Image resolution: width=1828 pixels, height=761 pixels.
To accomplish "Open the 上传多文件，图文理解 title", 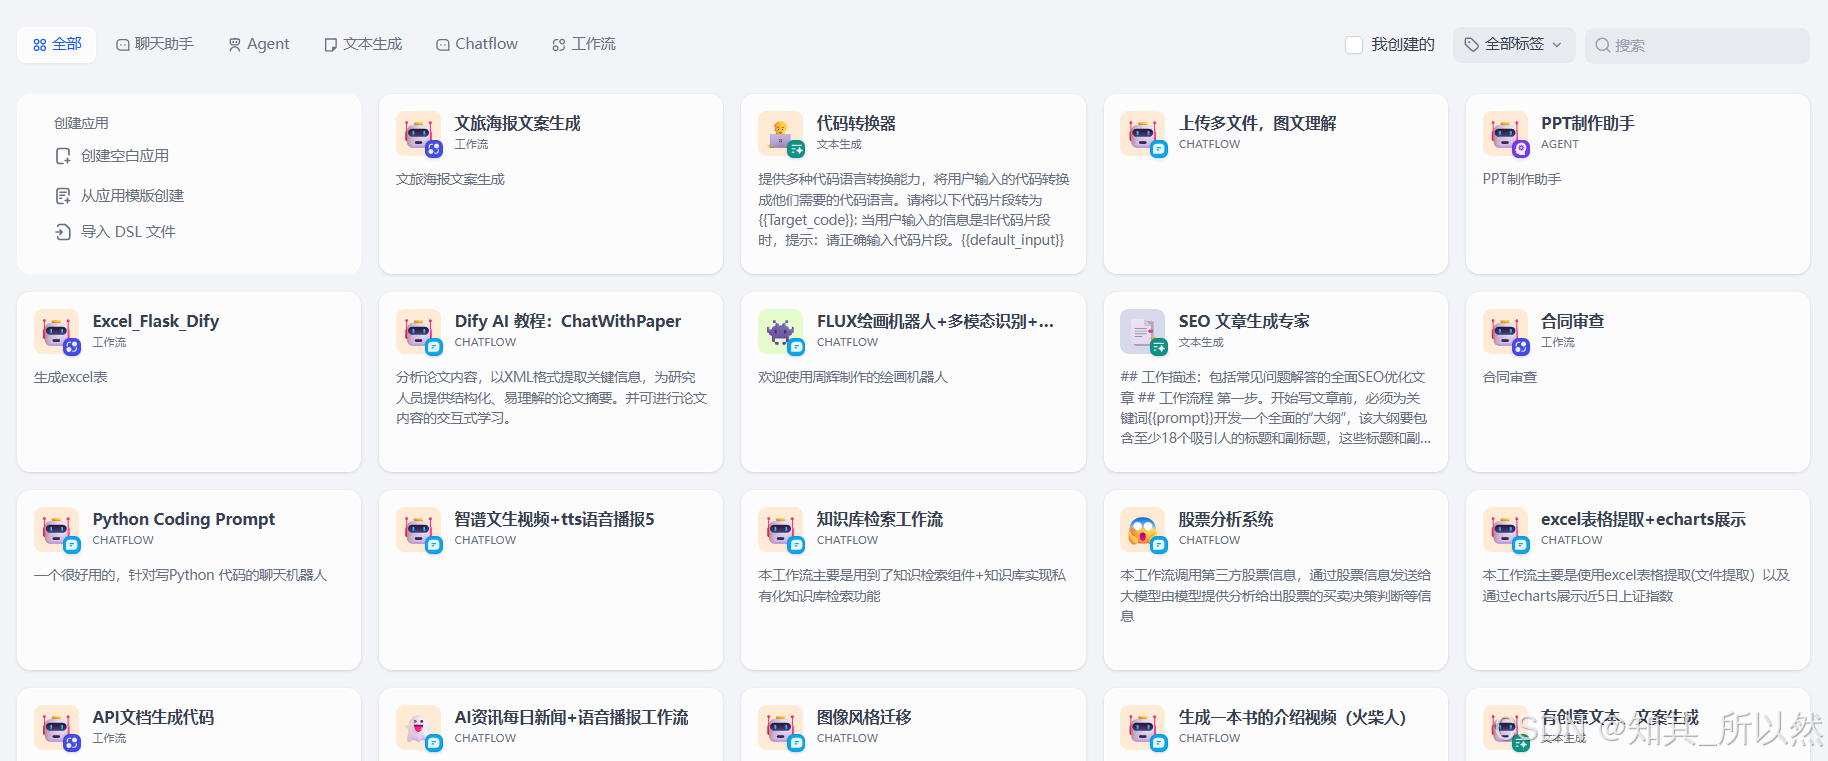I will pyautogui.click(x=1257, y=123).
